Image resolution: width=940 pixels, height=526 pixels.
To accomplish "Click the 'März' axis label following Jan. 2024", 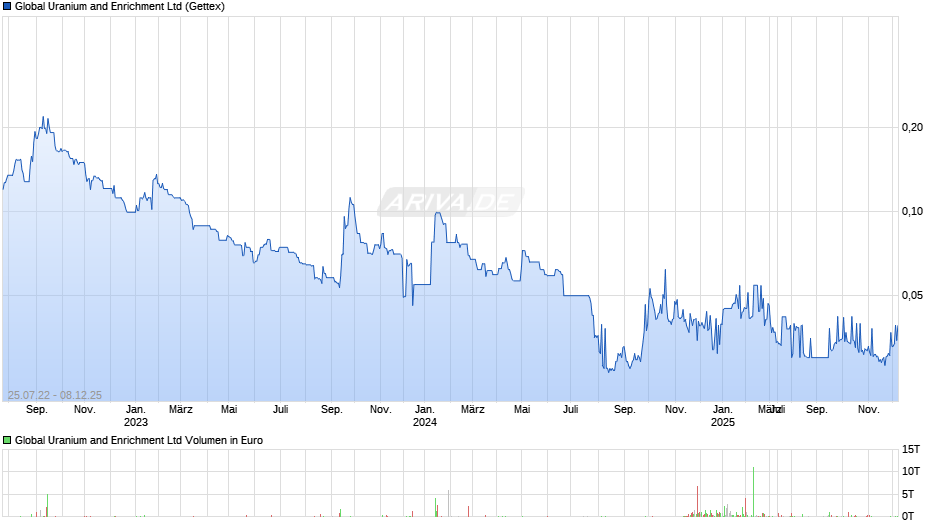I will coord(472,410).
